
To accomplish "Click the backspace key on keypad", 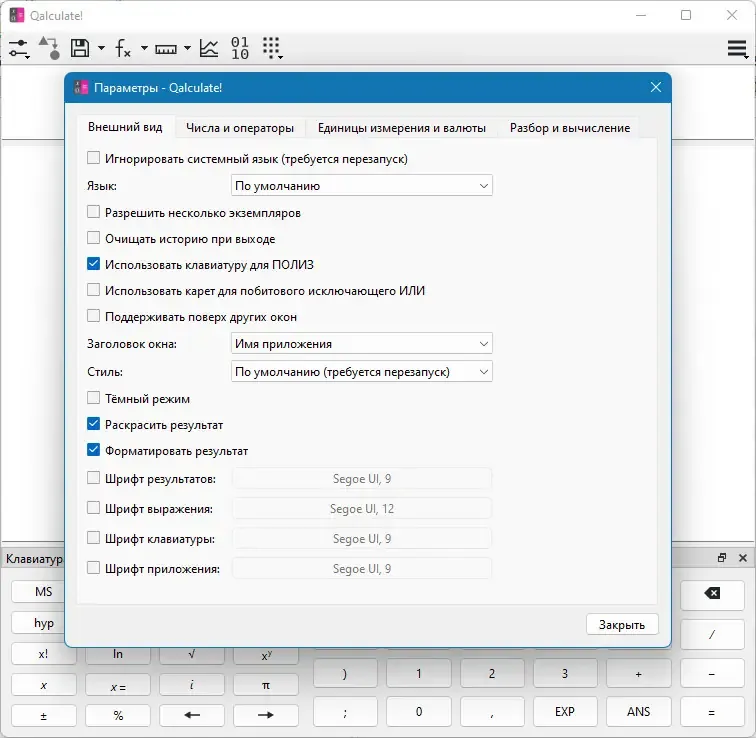I will click(x=712, y=593).
